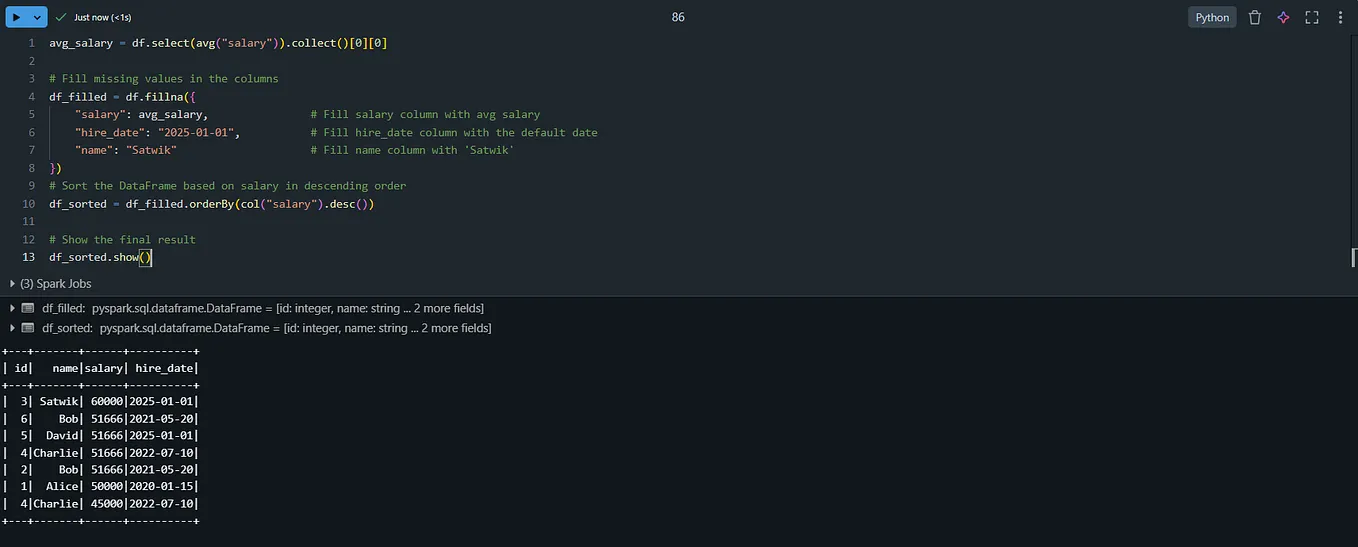The width and height of the screenshot is (1358, 547).
Task: Click the output table header row
Action: pos(100,368)
